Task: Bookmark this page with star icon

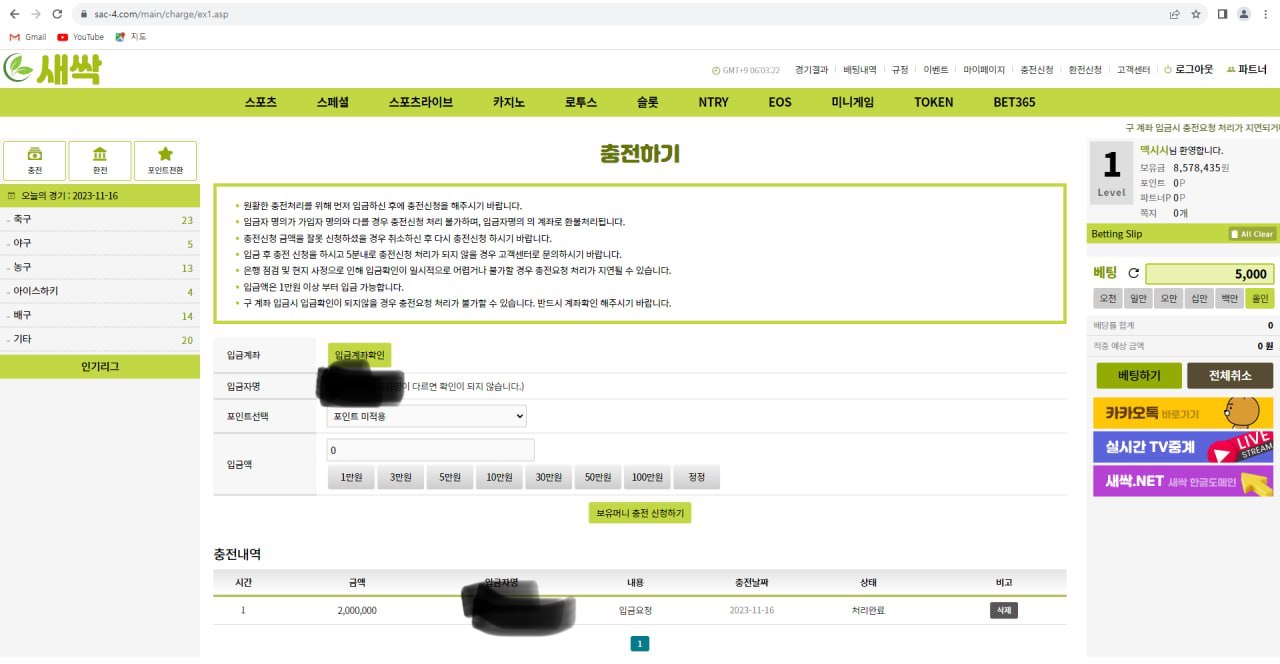Action: (x=1196, y=14)
